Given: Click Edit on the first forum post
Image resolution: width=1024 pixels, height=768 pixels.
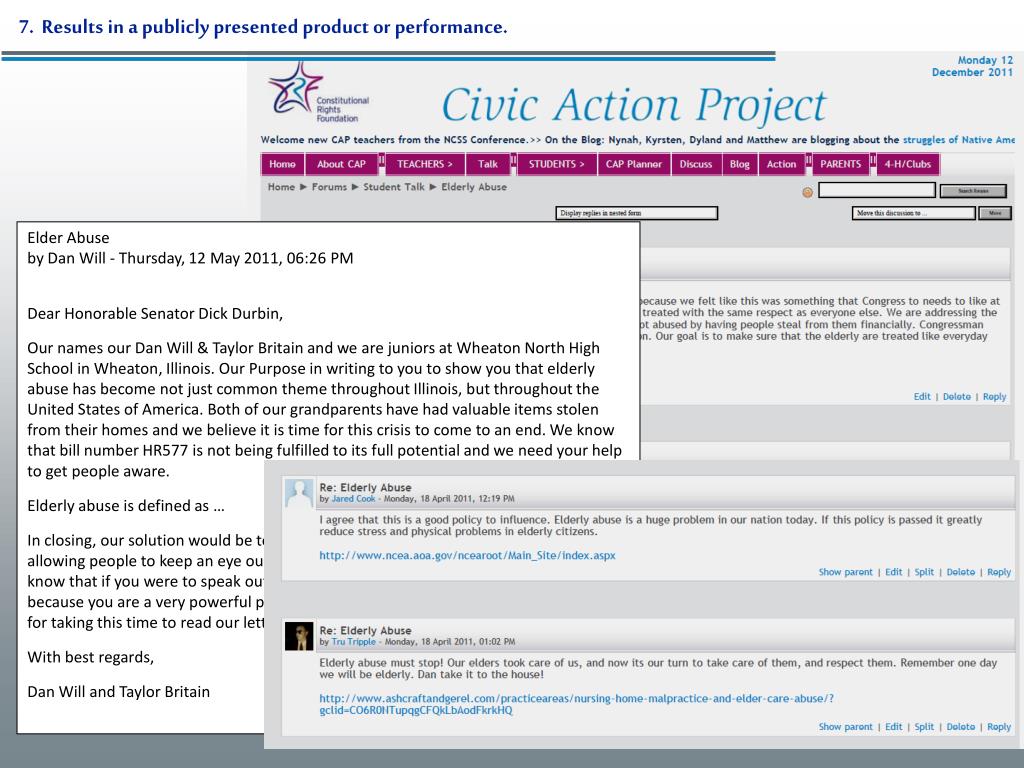Looking at the screenshot, I should pyautogui.click(x=921, y=396).
